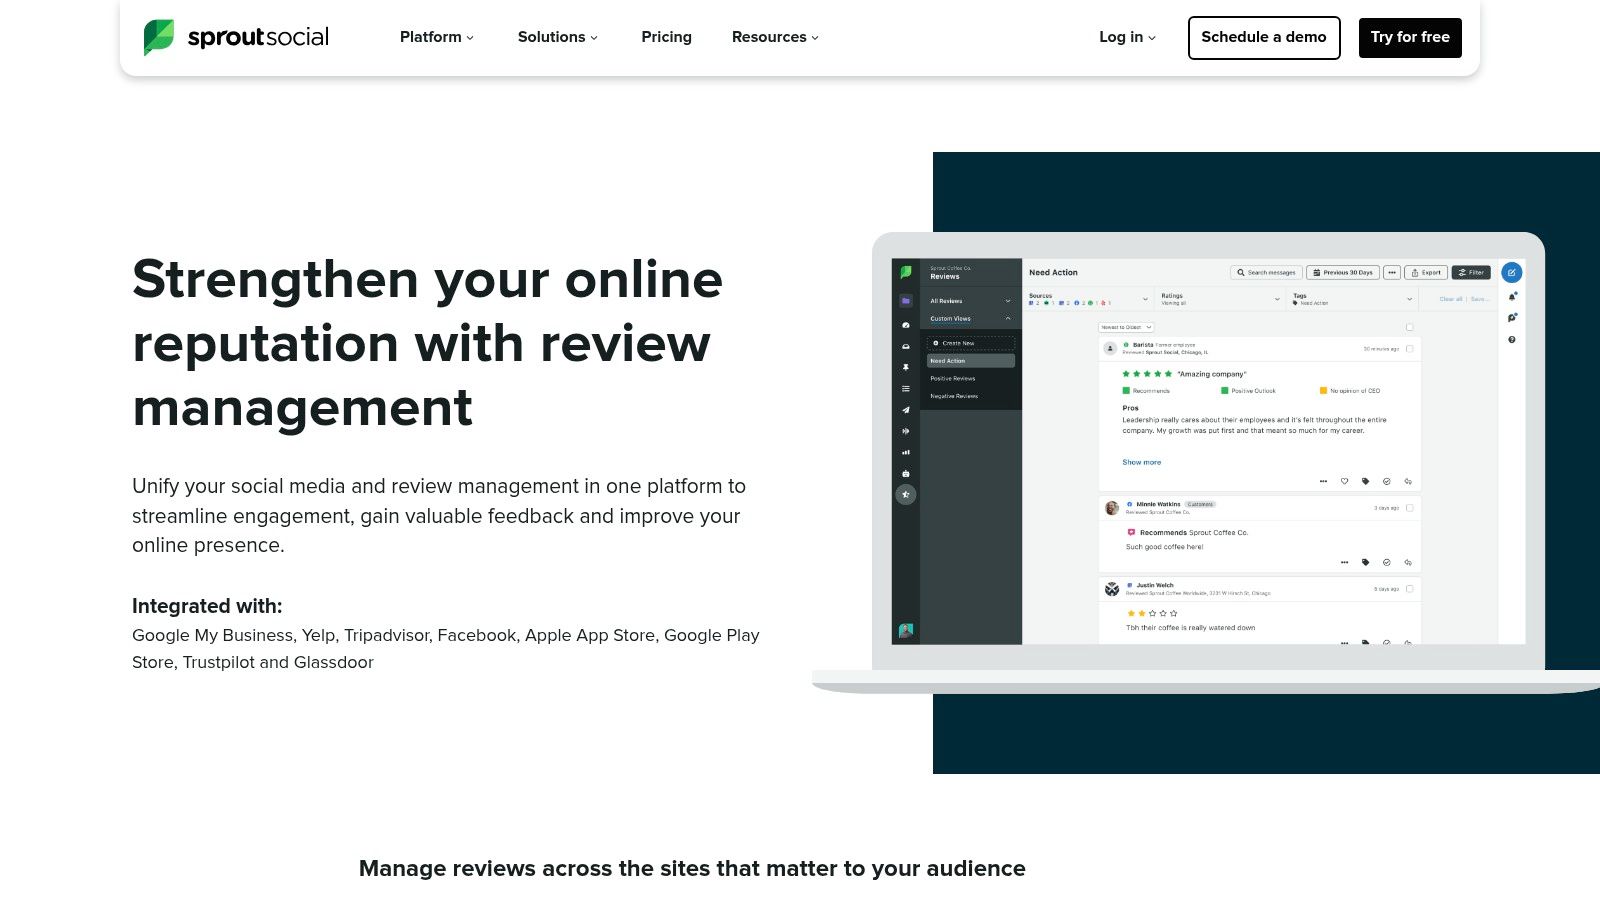Click Show more on the Barista review
Viewport: 1600px width, 900px height.
point(1140,462)
